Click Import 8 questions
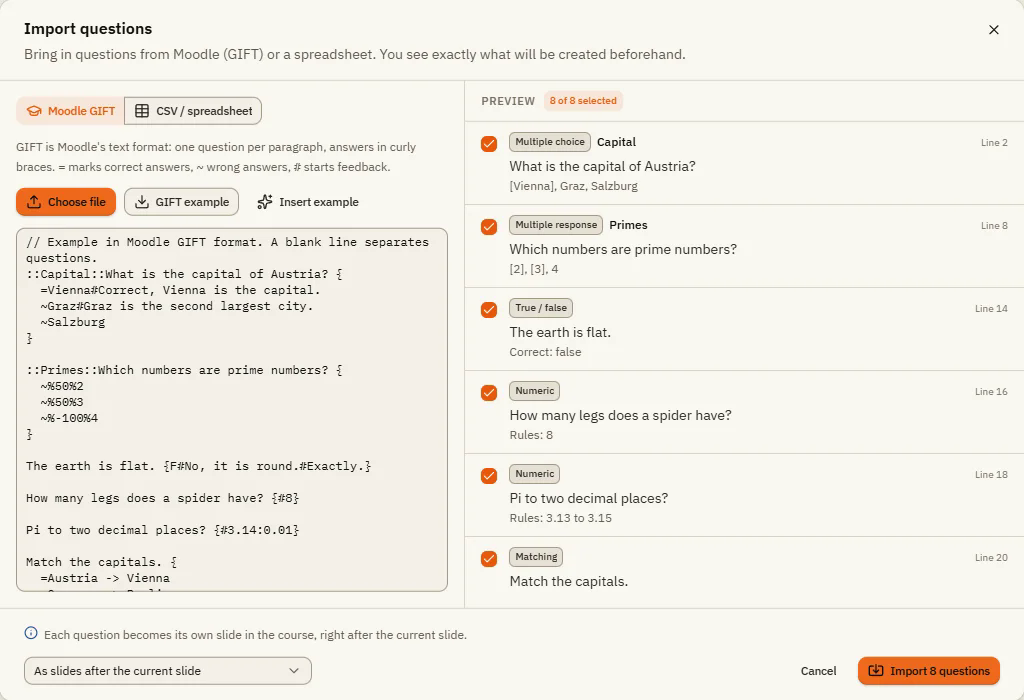The width and height of the screenshot is (1024, 700). (929, 671)
